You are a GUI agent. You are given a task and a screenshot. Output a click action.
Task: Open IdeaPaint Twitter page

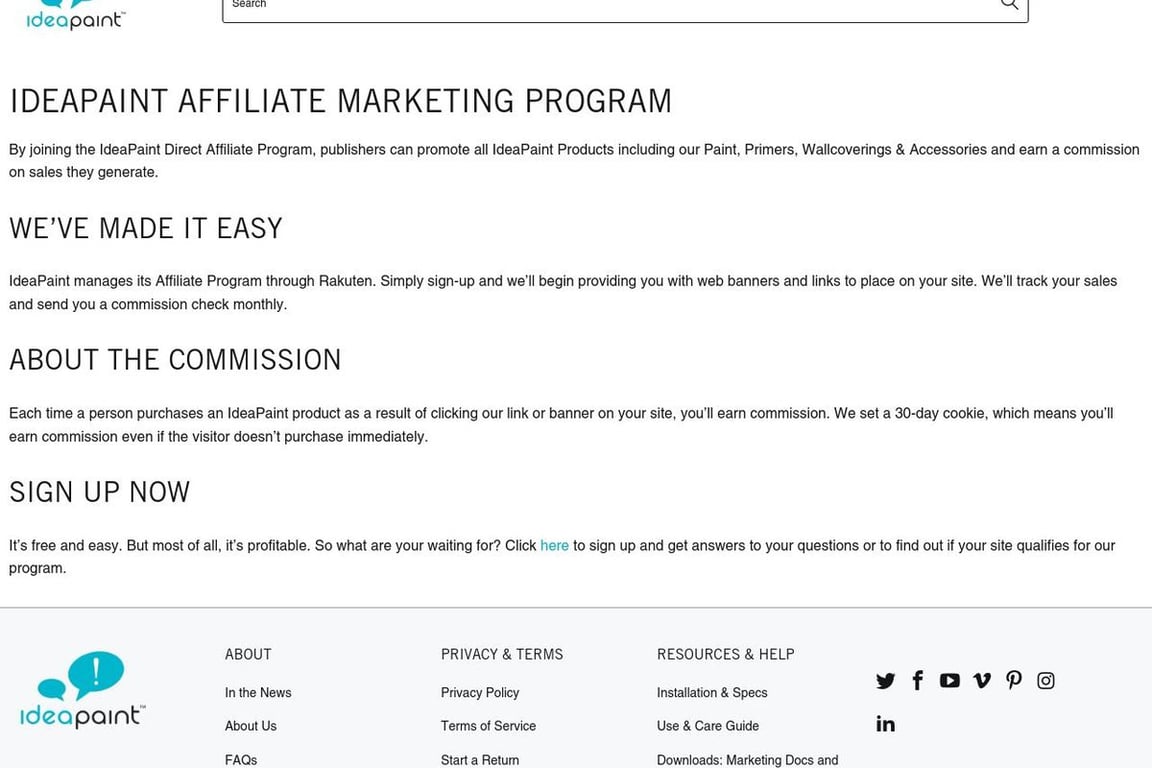click(885, 681)
